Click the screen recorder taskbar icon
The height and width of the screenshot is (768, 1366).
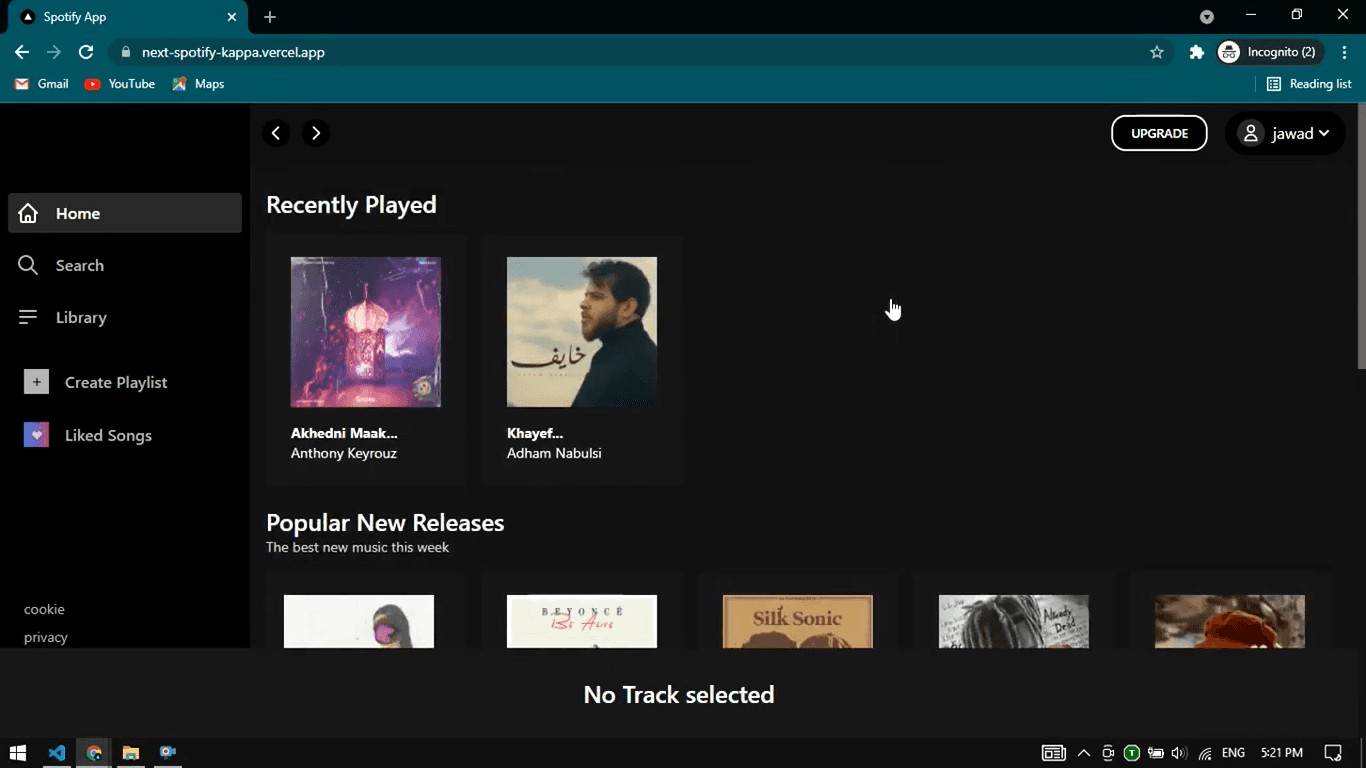coord(167,752)
